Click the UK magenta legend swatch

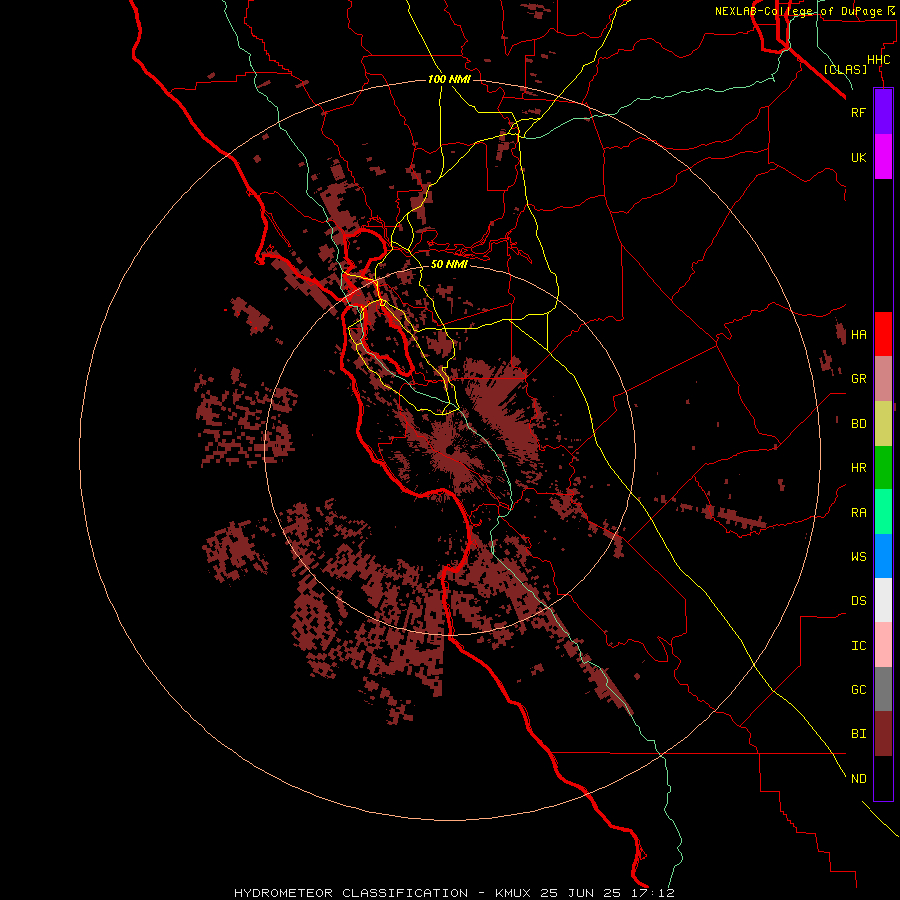(883, 157)
